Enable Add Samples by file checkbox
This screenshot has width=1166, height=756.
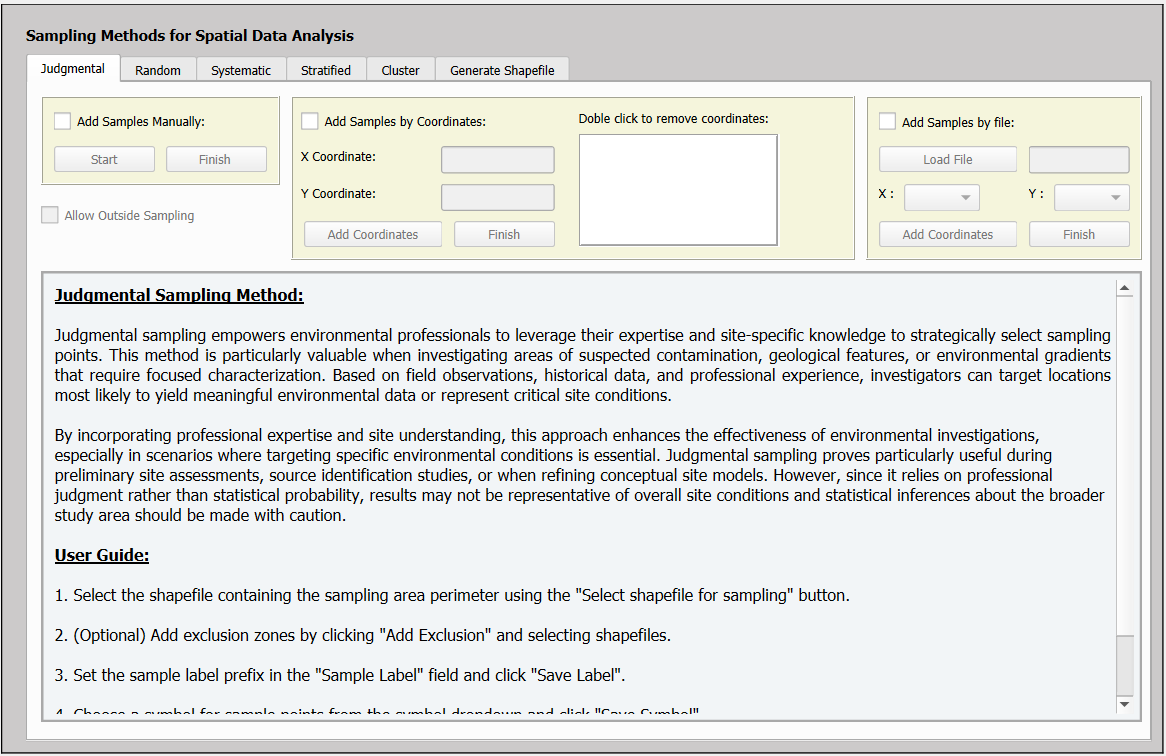887,121
